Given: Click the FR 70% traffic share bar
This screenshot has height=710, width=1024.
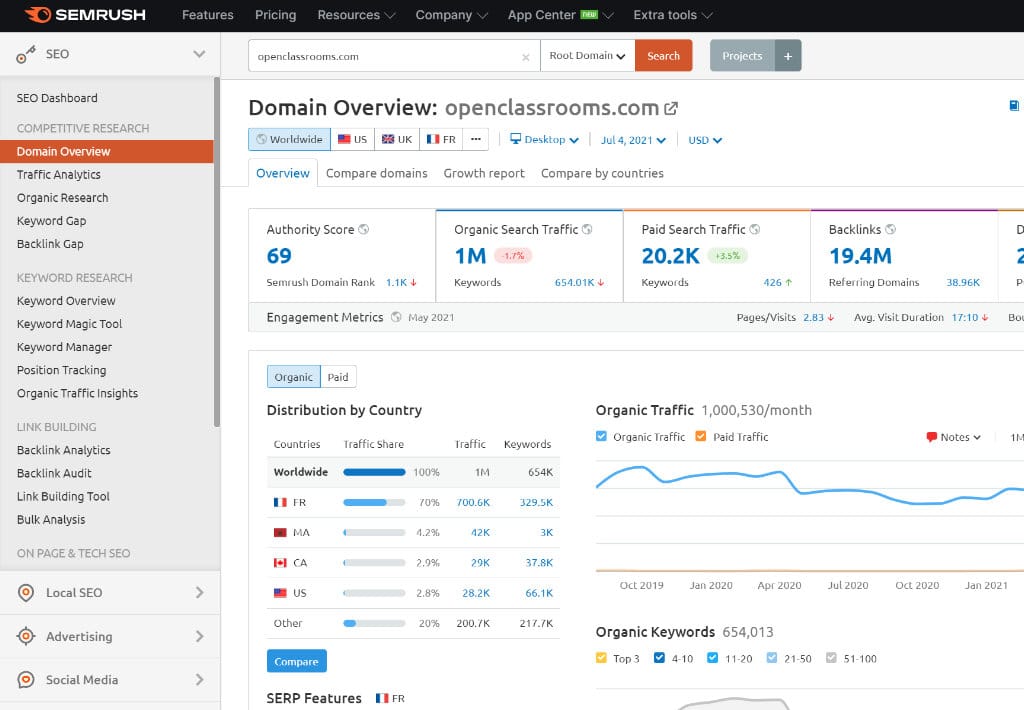Looking at the screenshot, I should click(x=374, y=502).
